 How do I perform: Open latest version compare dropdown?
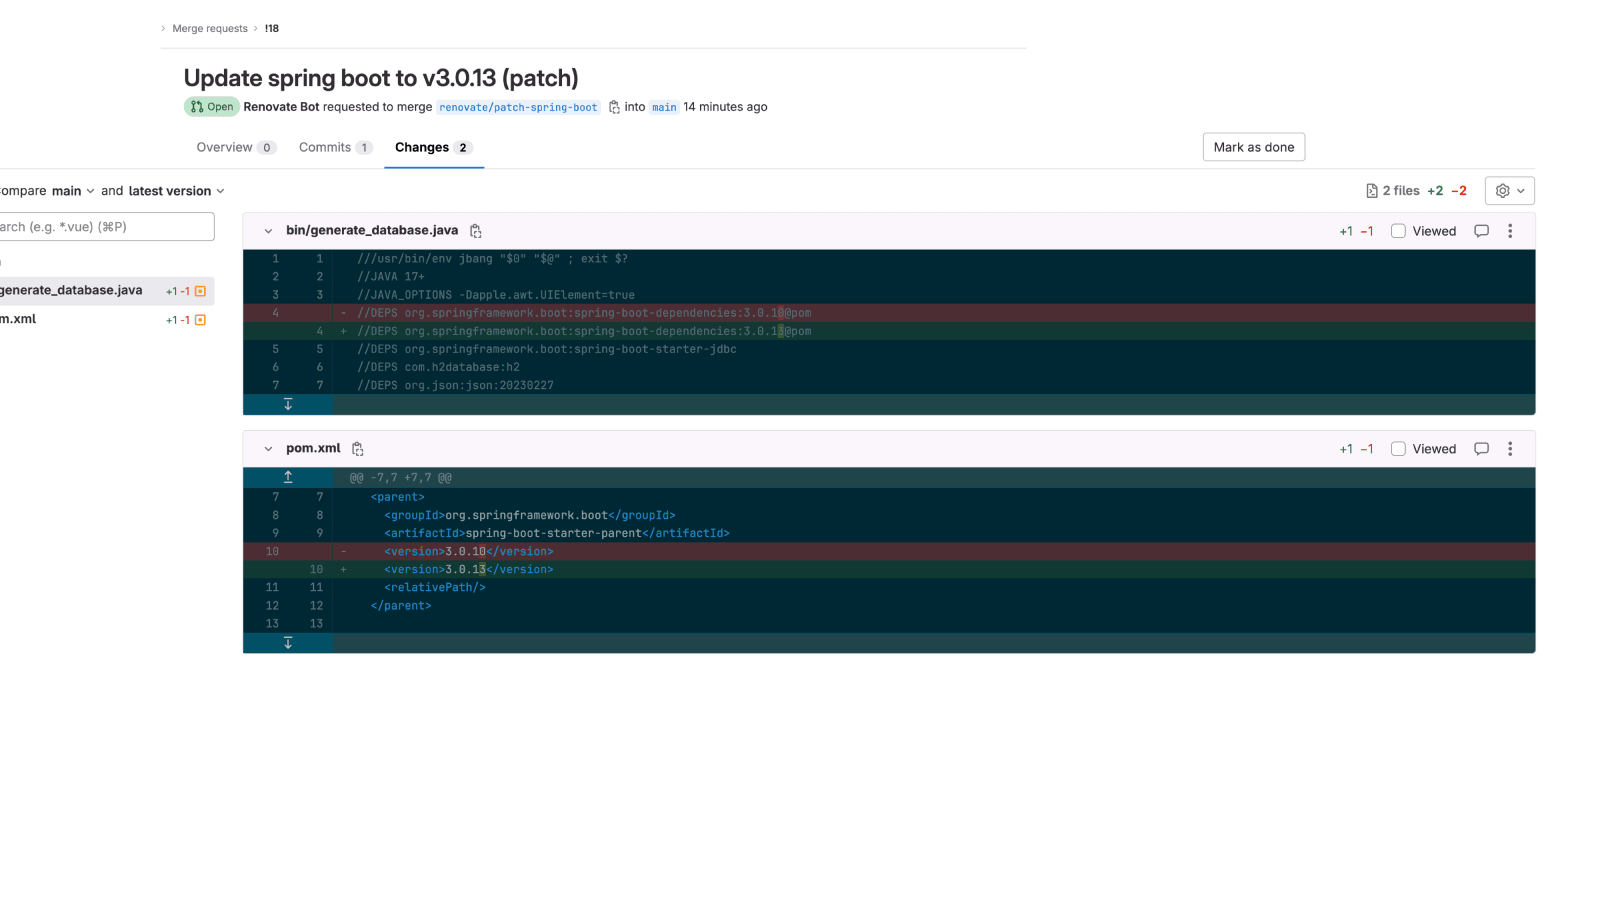(x=177, y=191)
